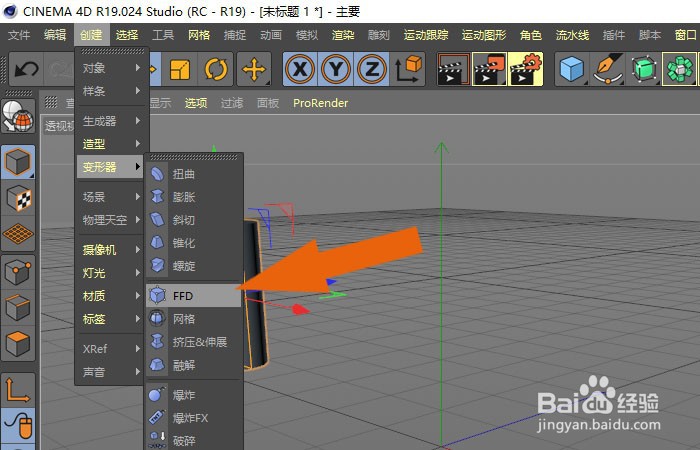Click the Subdivision Surface generator icon

[x=643, y=69]
